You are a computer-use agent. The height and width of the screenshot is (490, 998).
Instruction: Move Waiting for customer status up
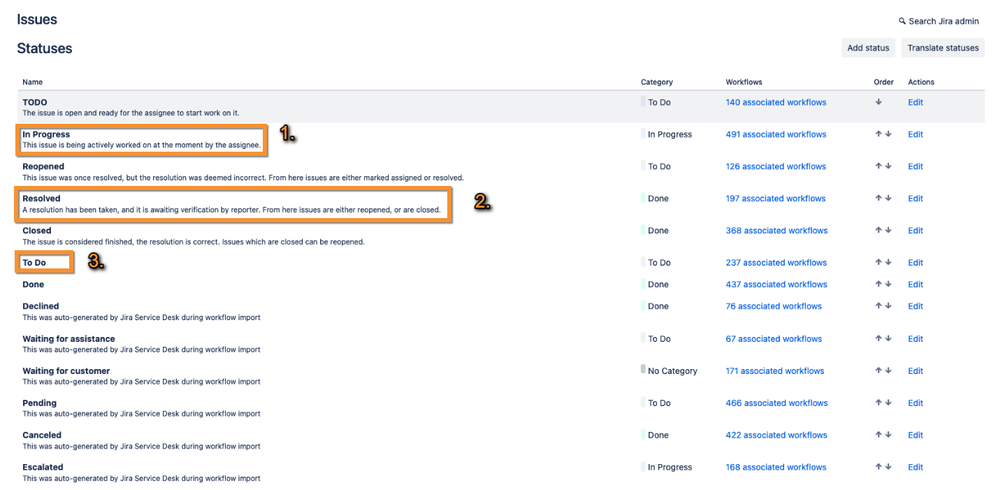point(878,370)
